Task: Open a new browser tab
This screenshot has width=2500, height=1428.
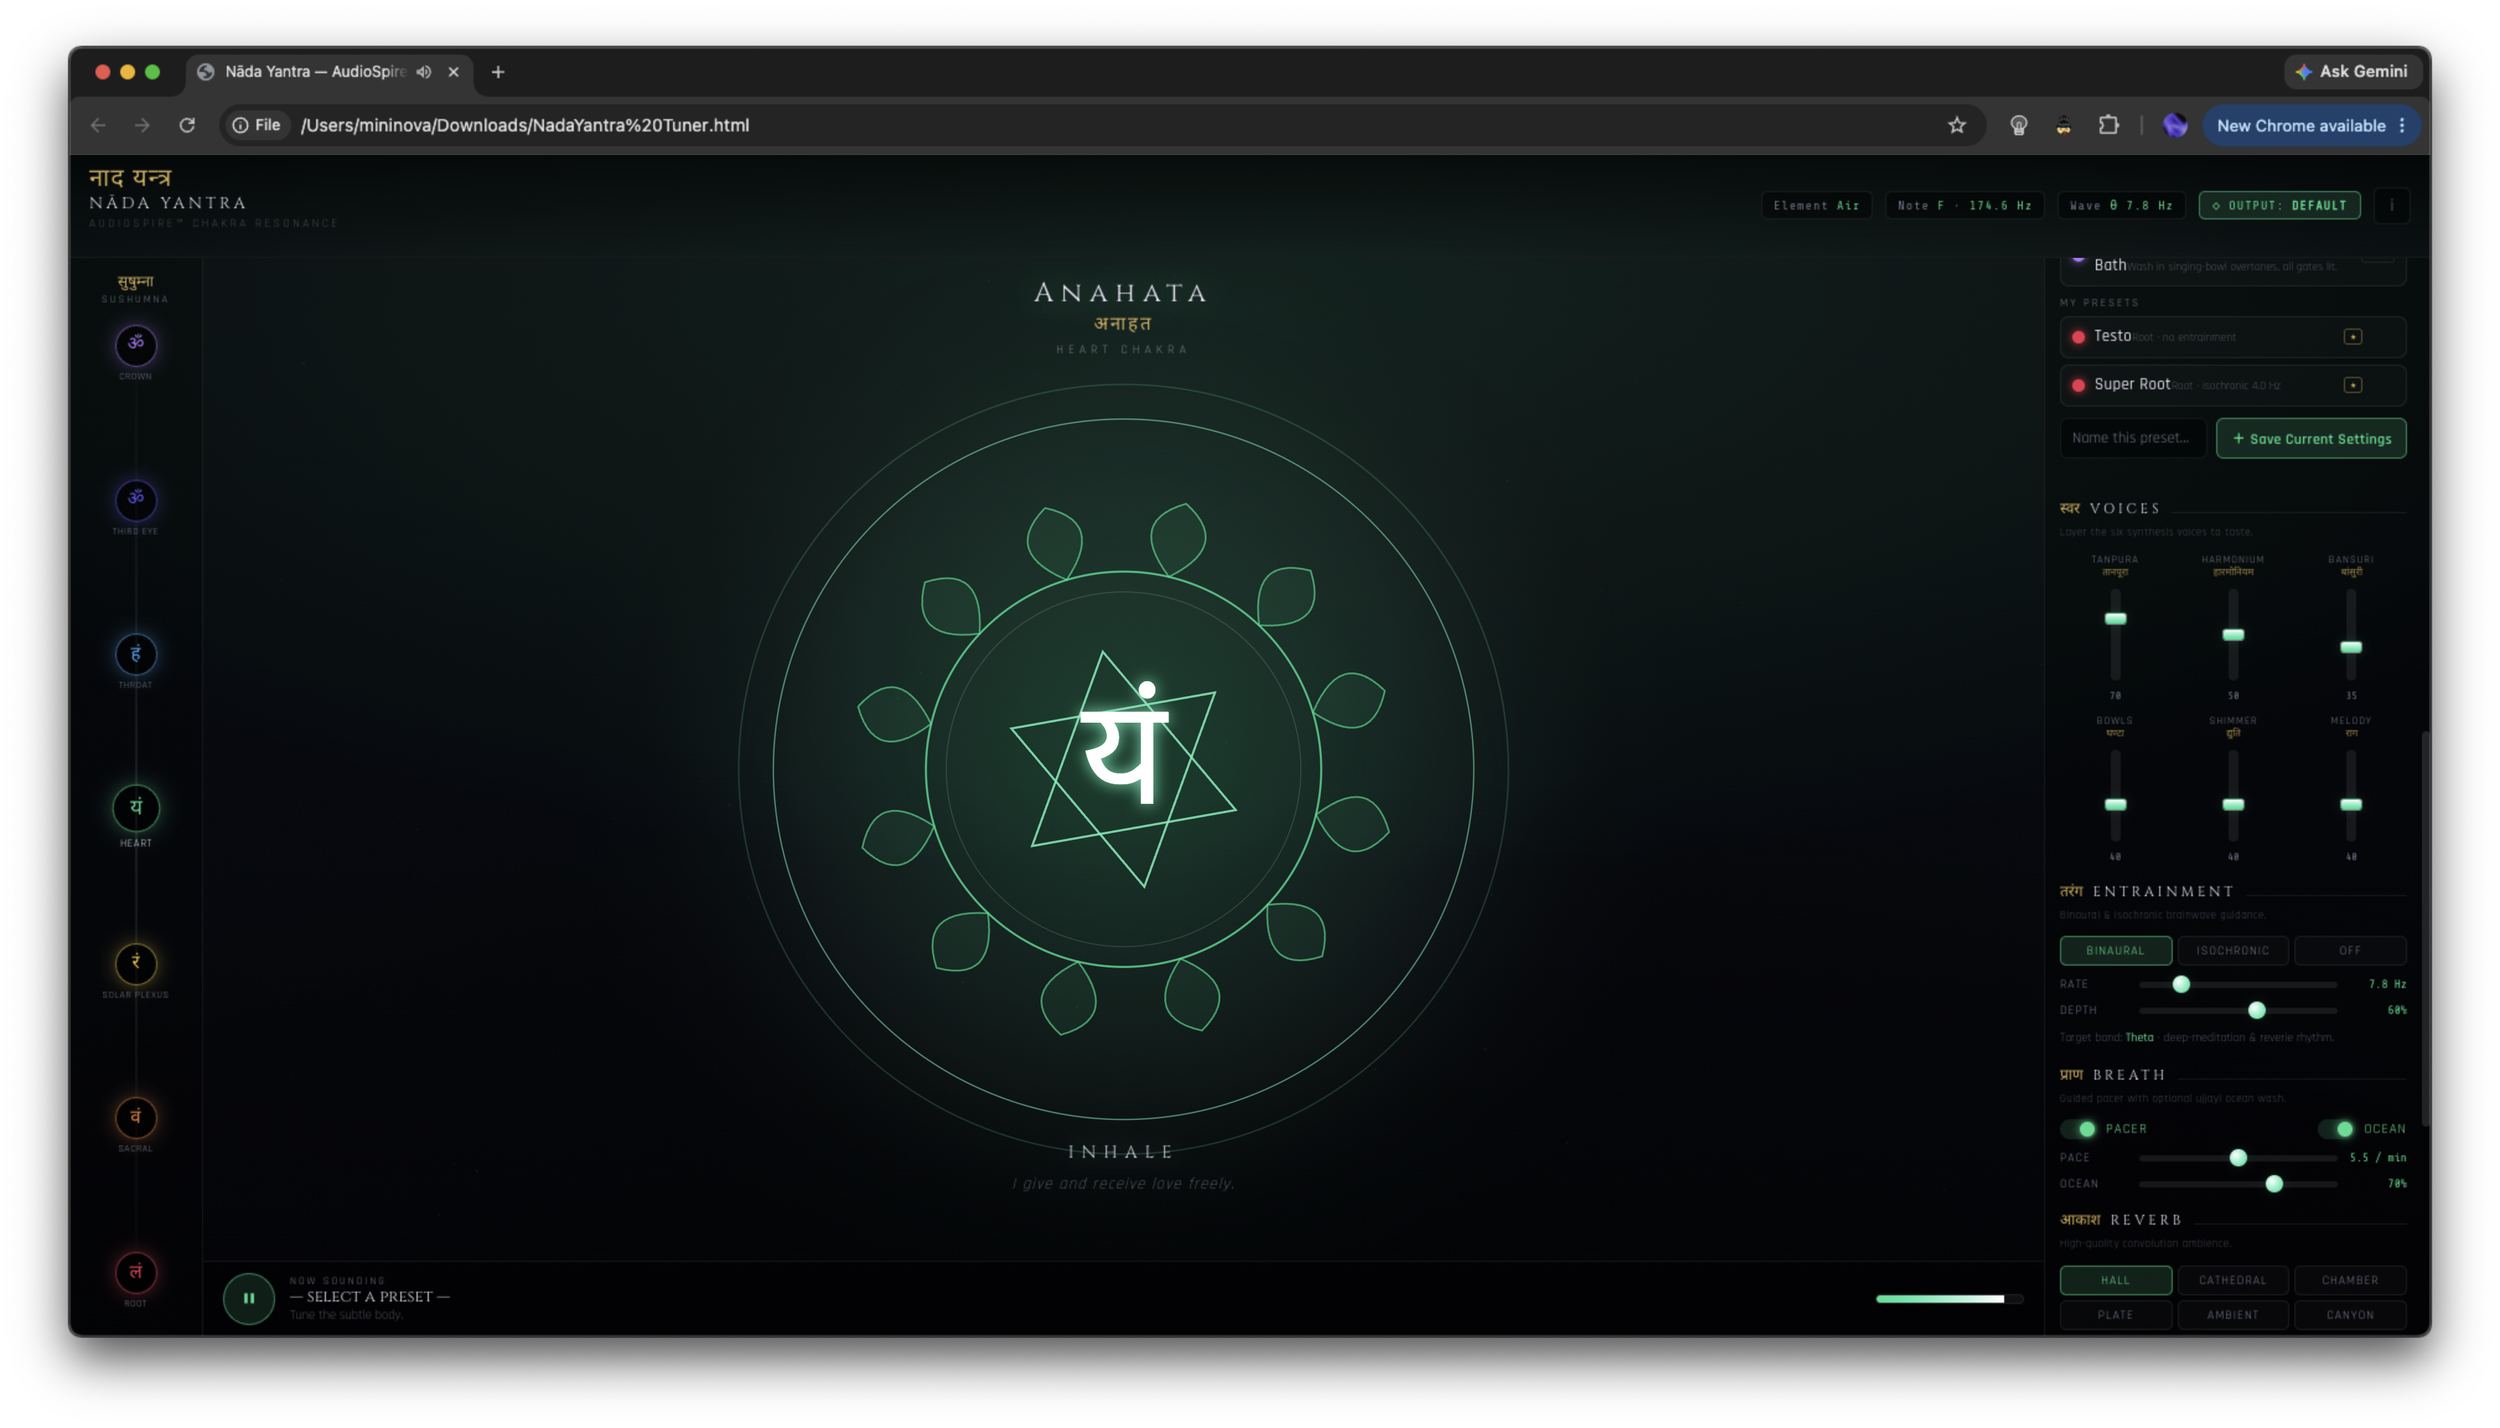Action: 498,72
